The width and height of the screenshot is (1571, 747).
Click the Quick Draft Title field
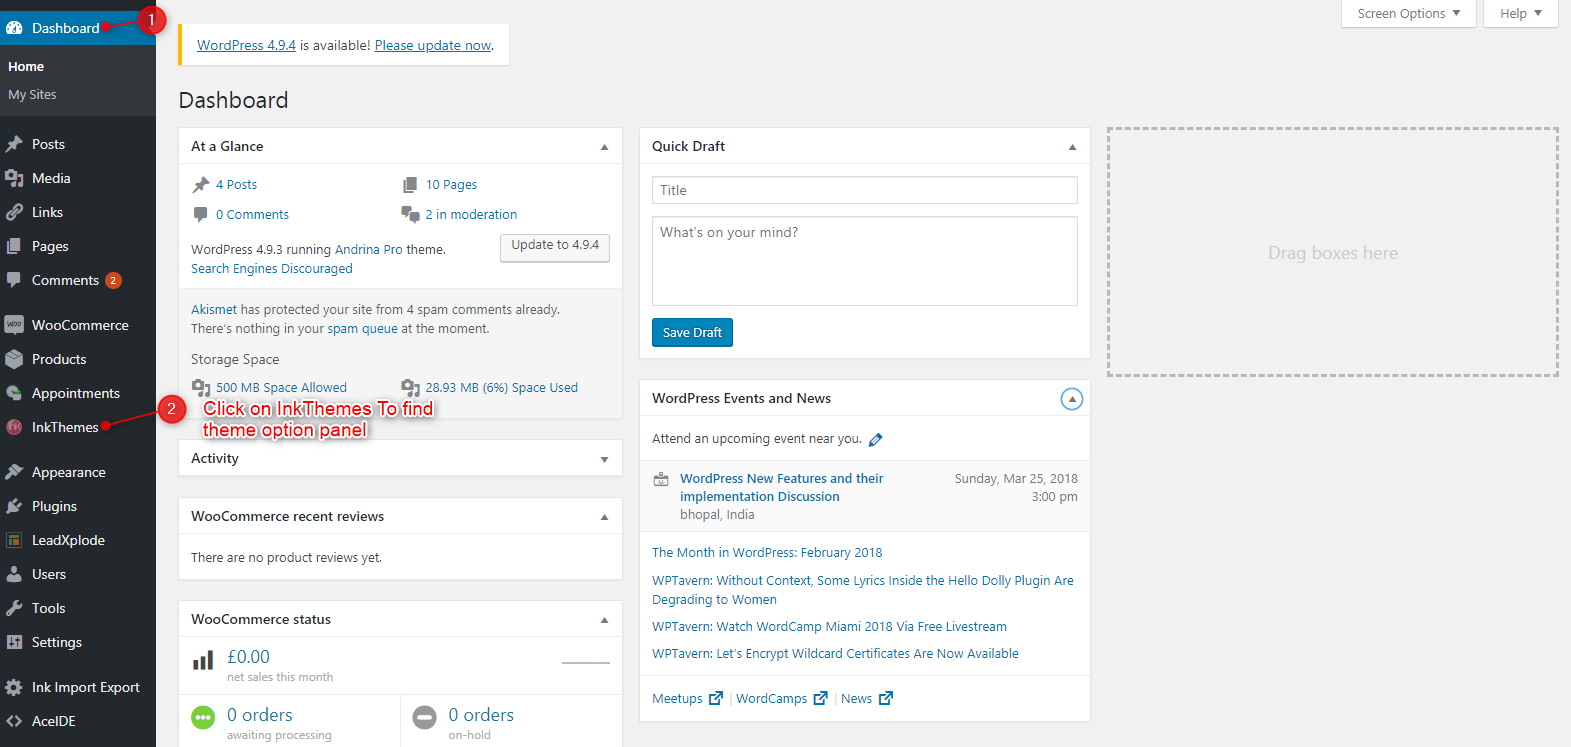click(865, 190)
